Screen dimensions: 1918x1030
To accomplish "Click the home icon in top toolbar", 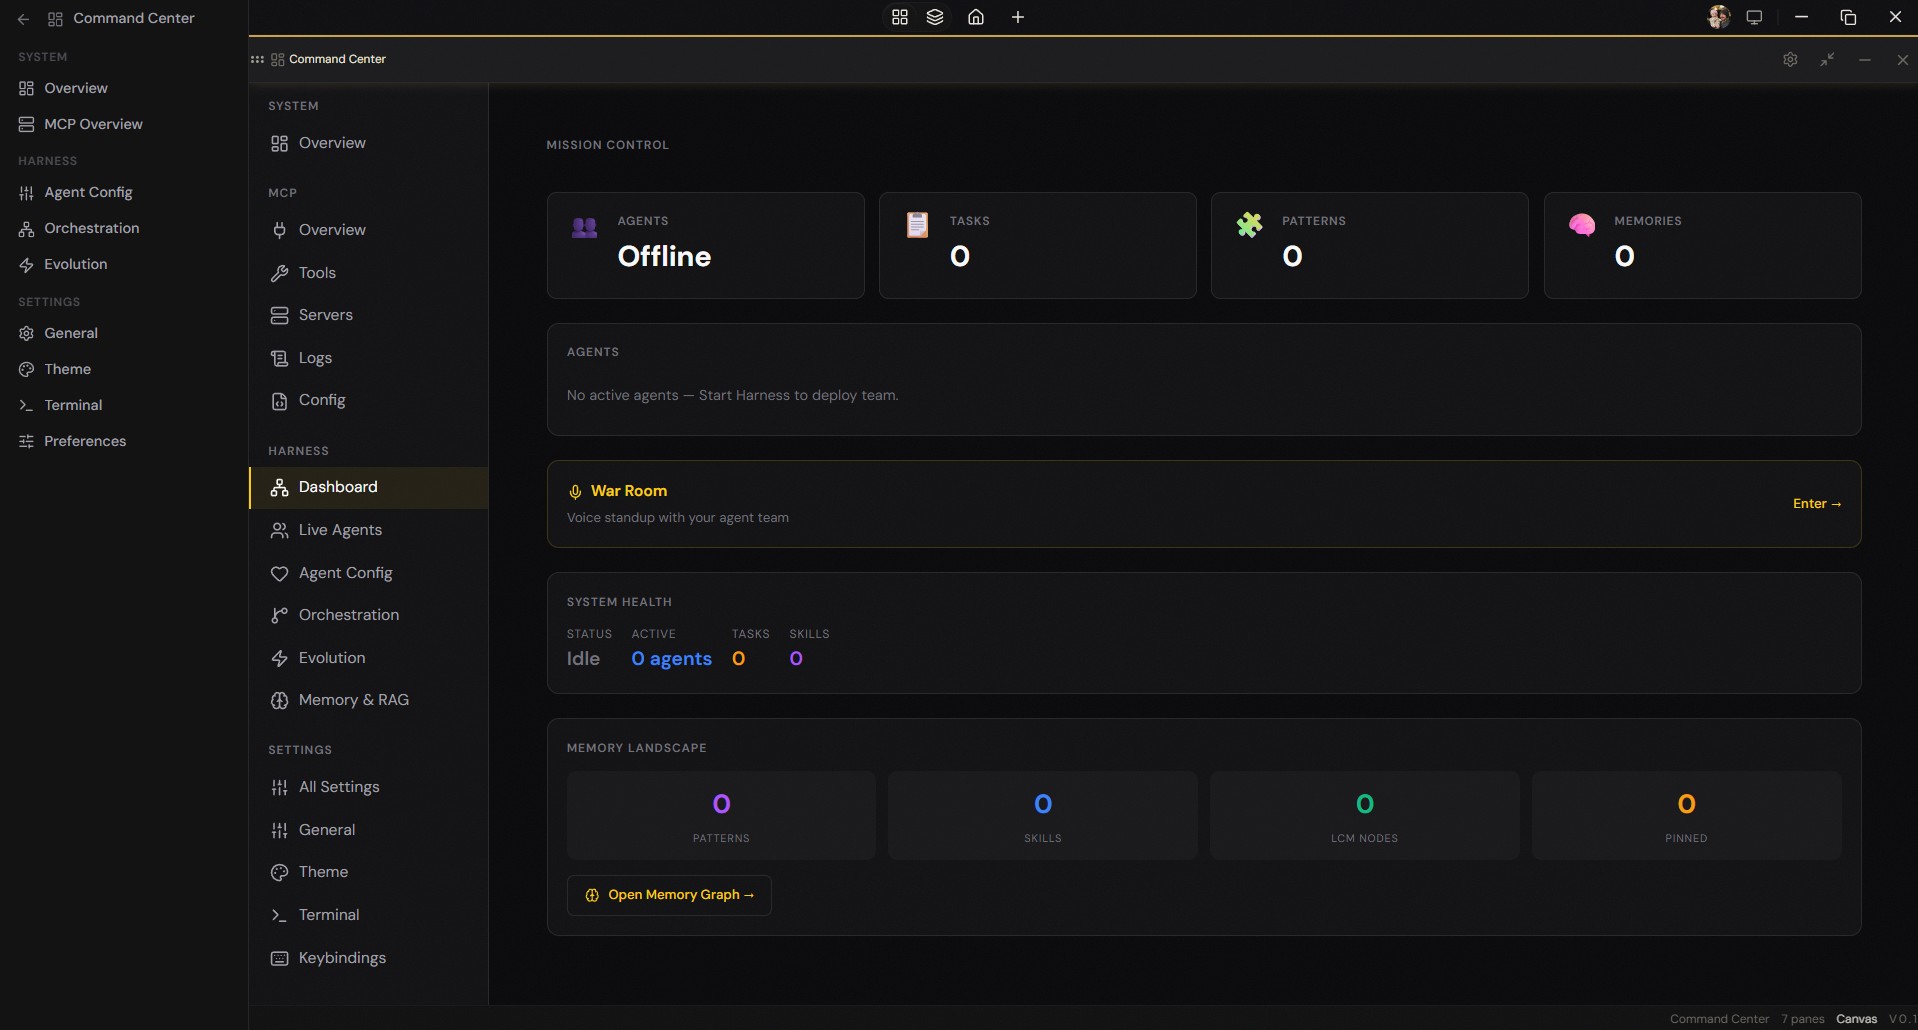I will [x=976, y=17].
